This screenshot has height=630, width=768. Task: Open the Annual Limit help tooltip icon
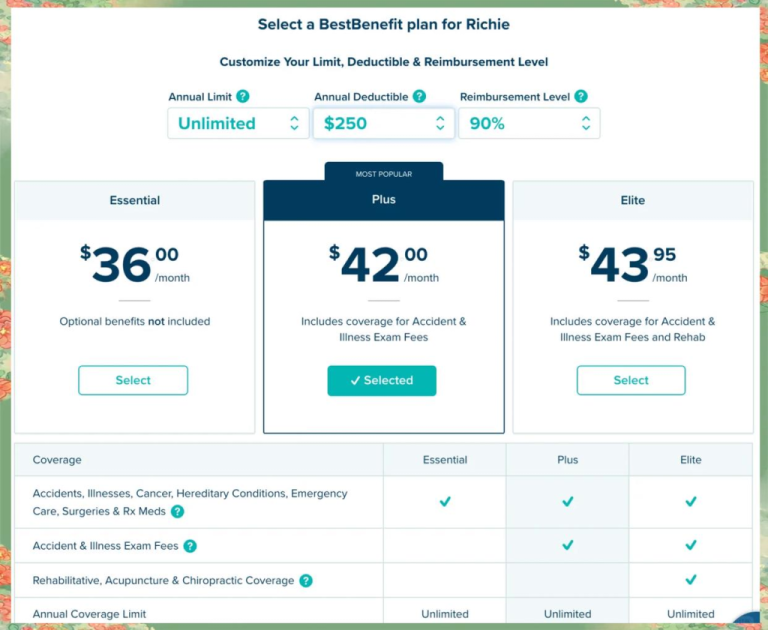click(242, 97)
